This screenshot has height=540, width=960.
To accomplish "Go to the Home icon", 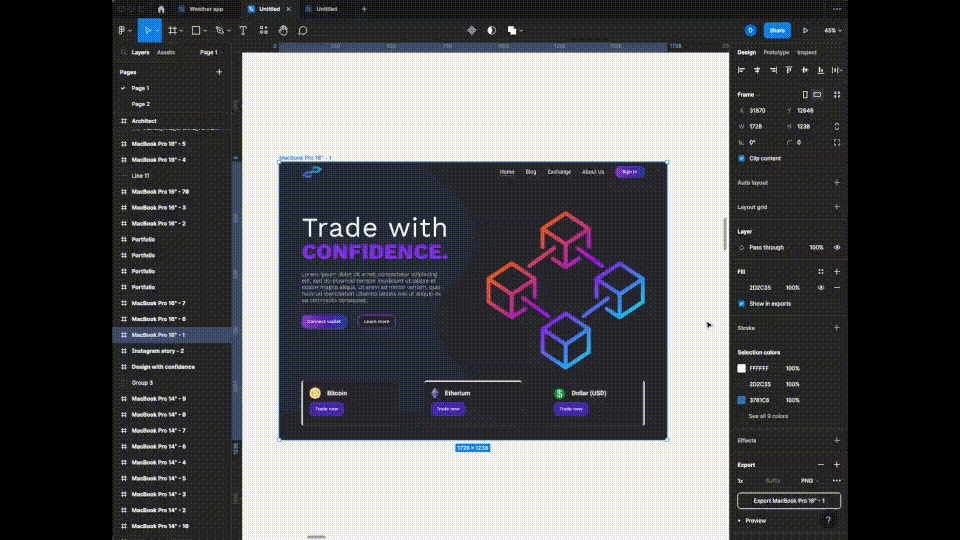I will pyautogui.click(x=161, y=9).
